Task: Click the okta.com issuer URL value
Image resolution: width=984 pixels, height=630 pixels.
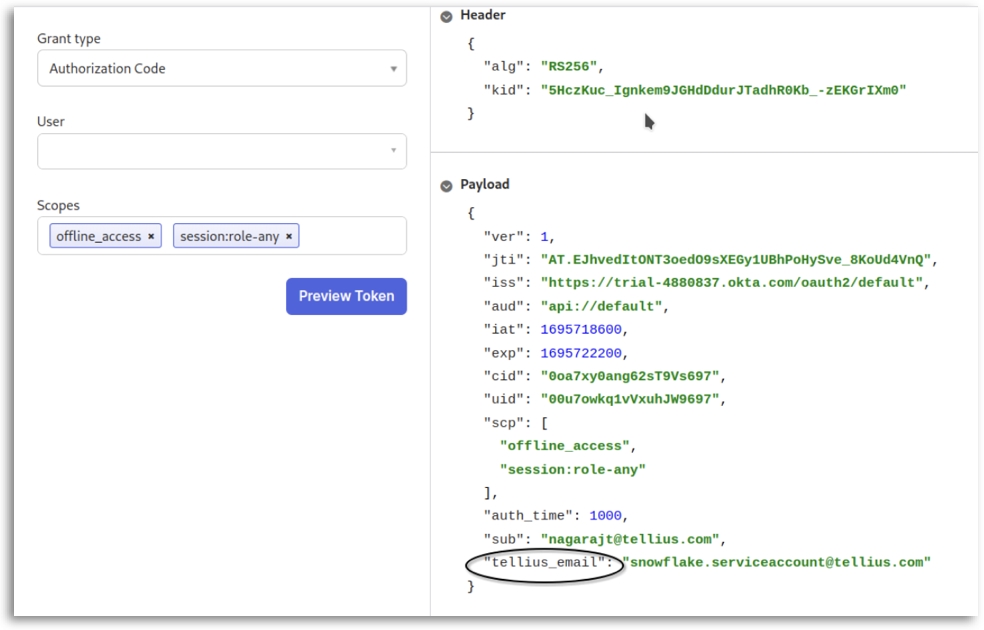Action: 731,283
